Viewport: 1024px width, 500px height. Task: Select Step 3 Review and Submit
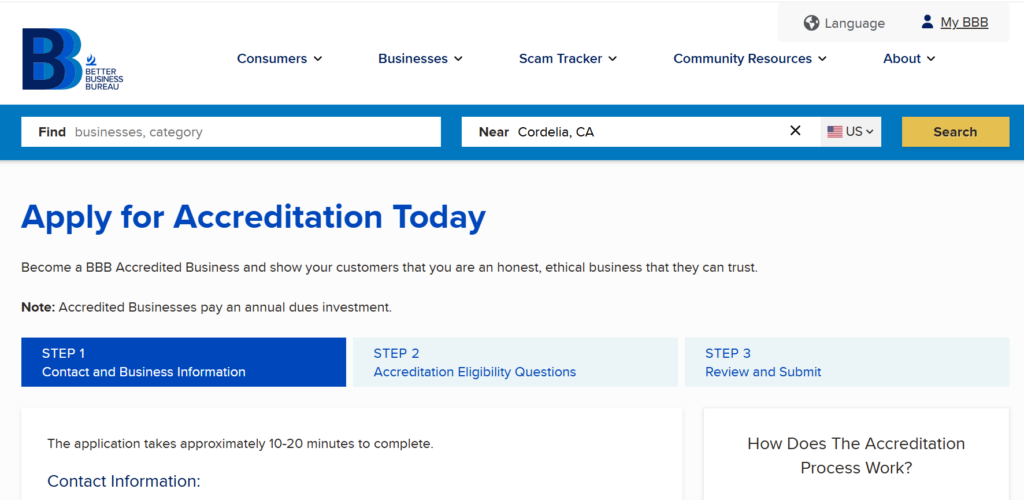coord(847,362)
